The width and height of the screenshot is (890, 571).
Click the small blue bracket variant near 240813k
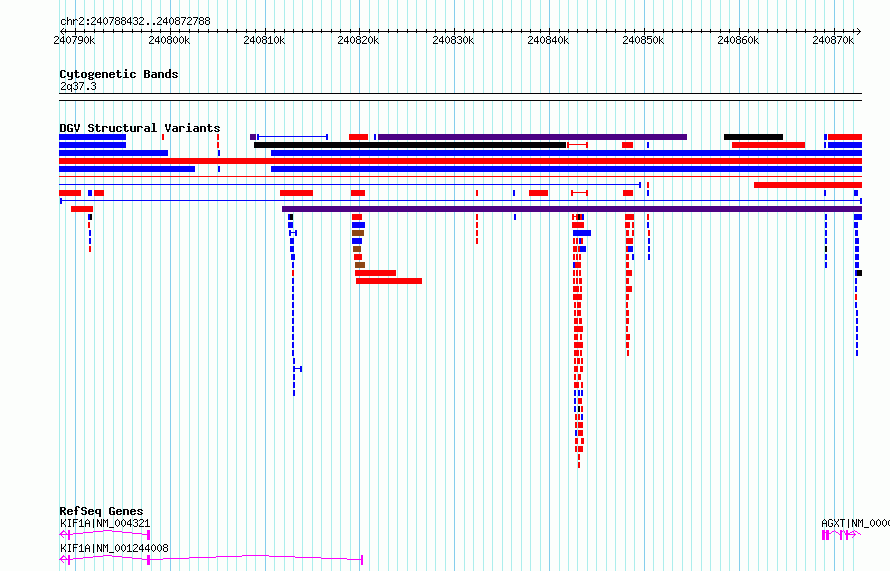[293, 233]
